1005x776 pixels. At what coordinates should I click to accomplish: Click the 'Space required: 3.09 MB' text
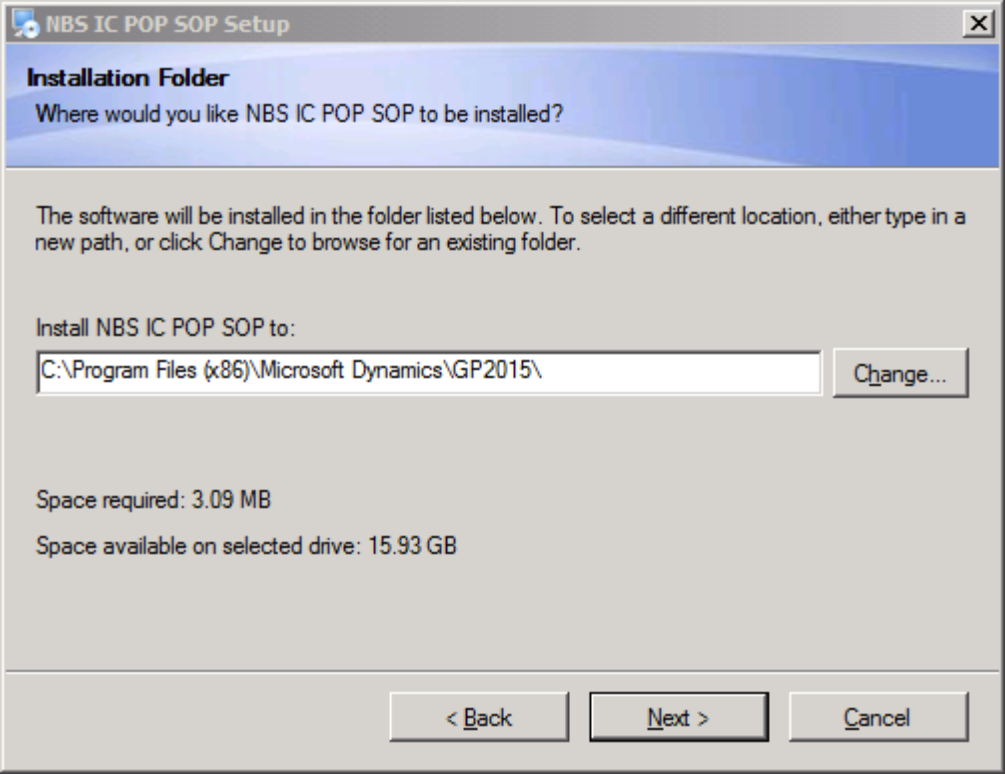154,499
